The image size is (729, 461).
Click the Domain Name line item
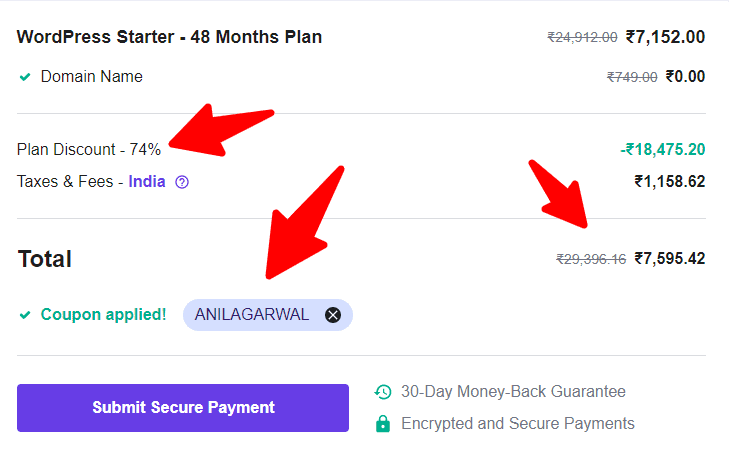coord(92,76)
